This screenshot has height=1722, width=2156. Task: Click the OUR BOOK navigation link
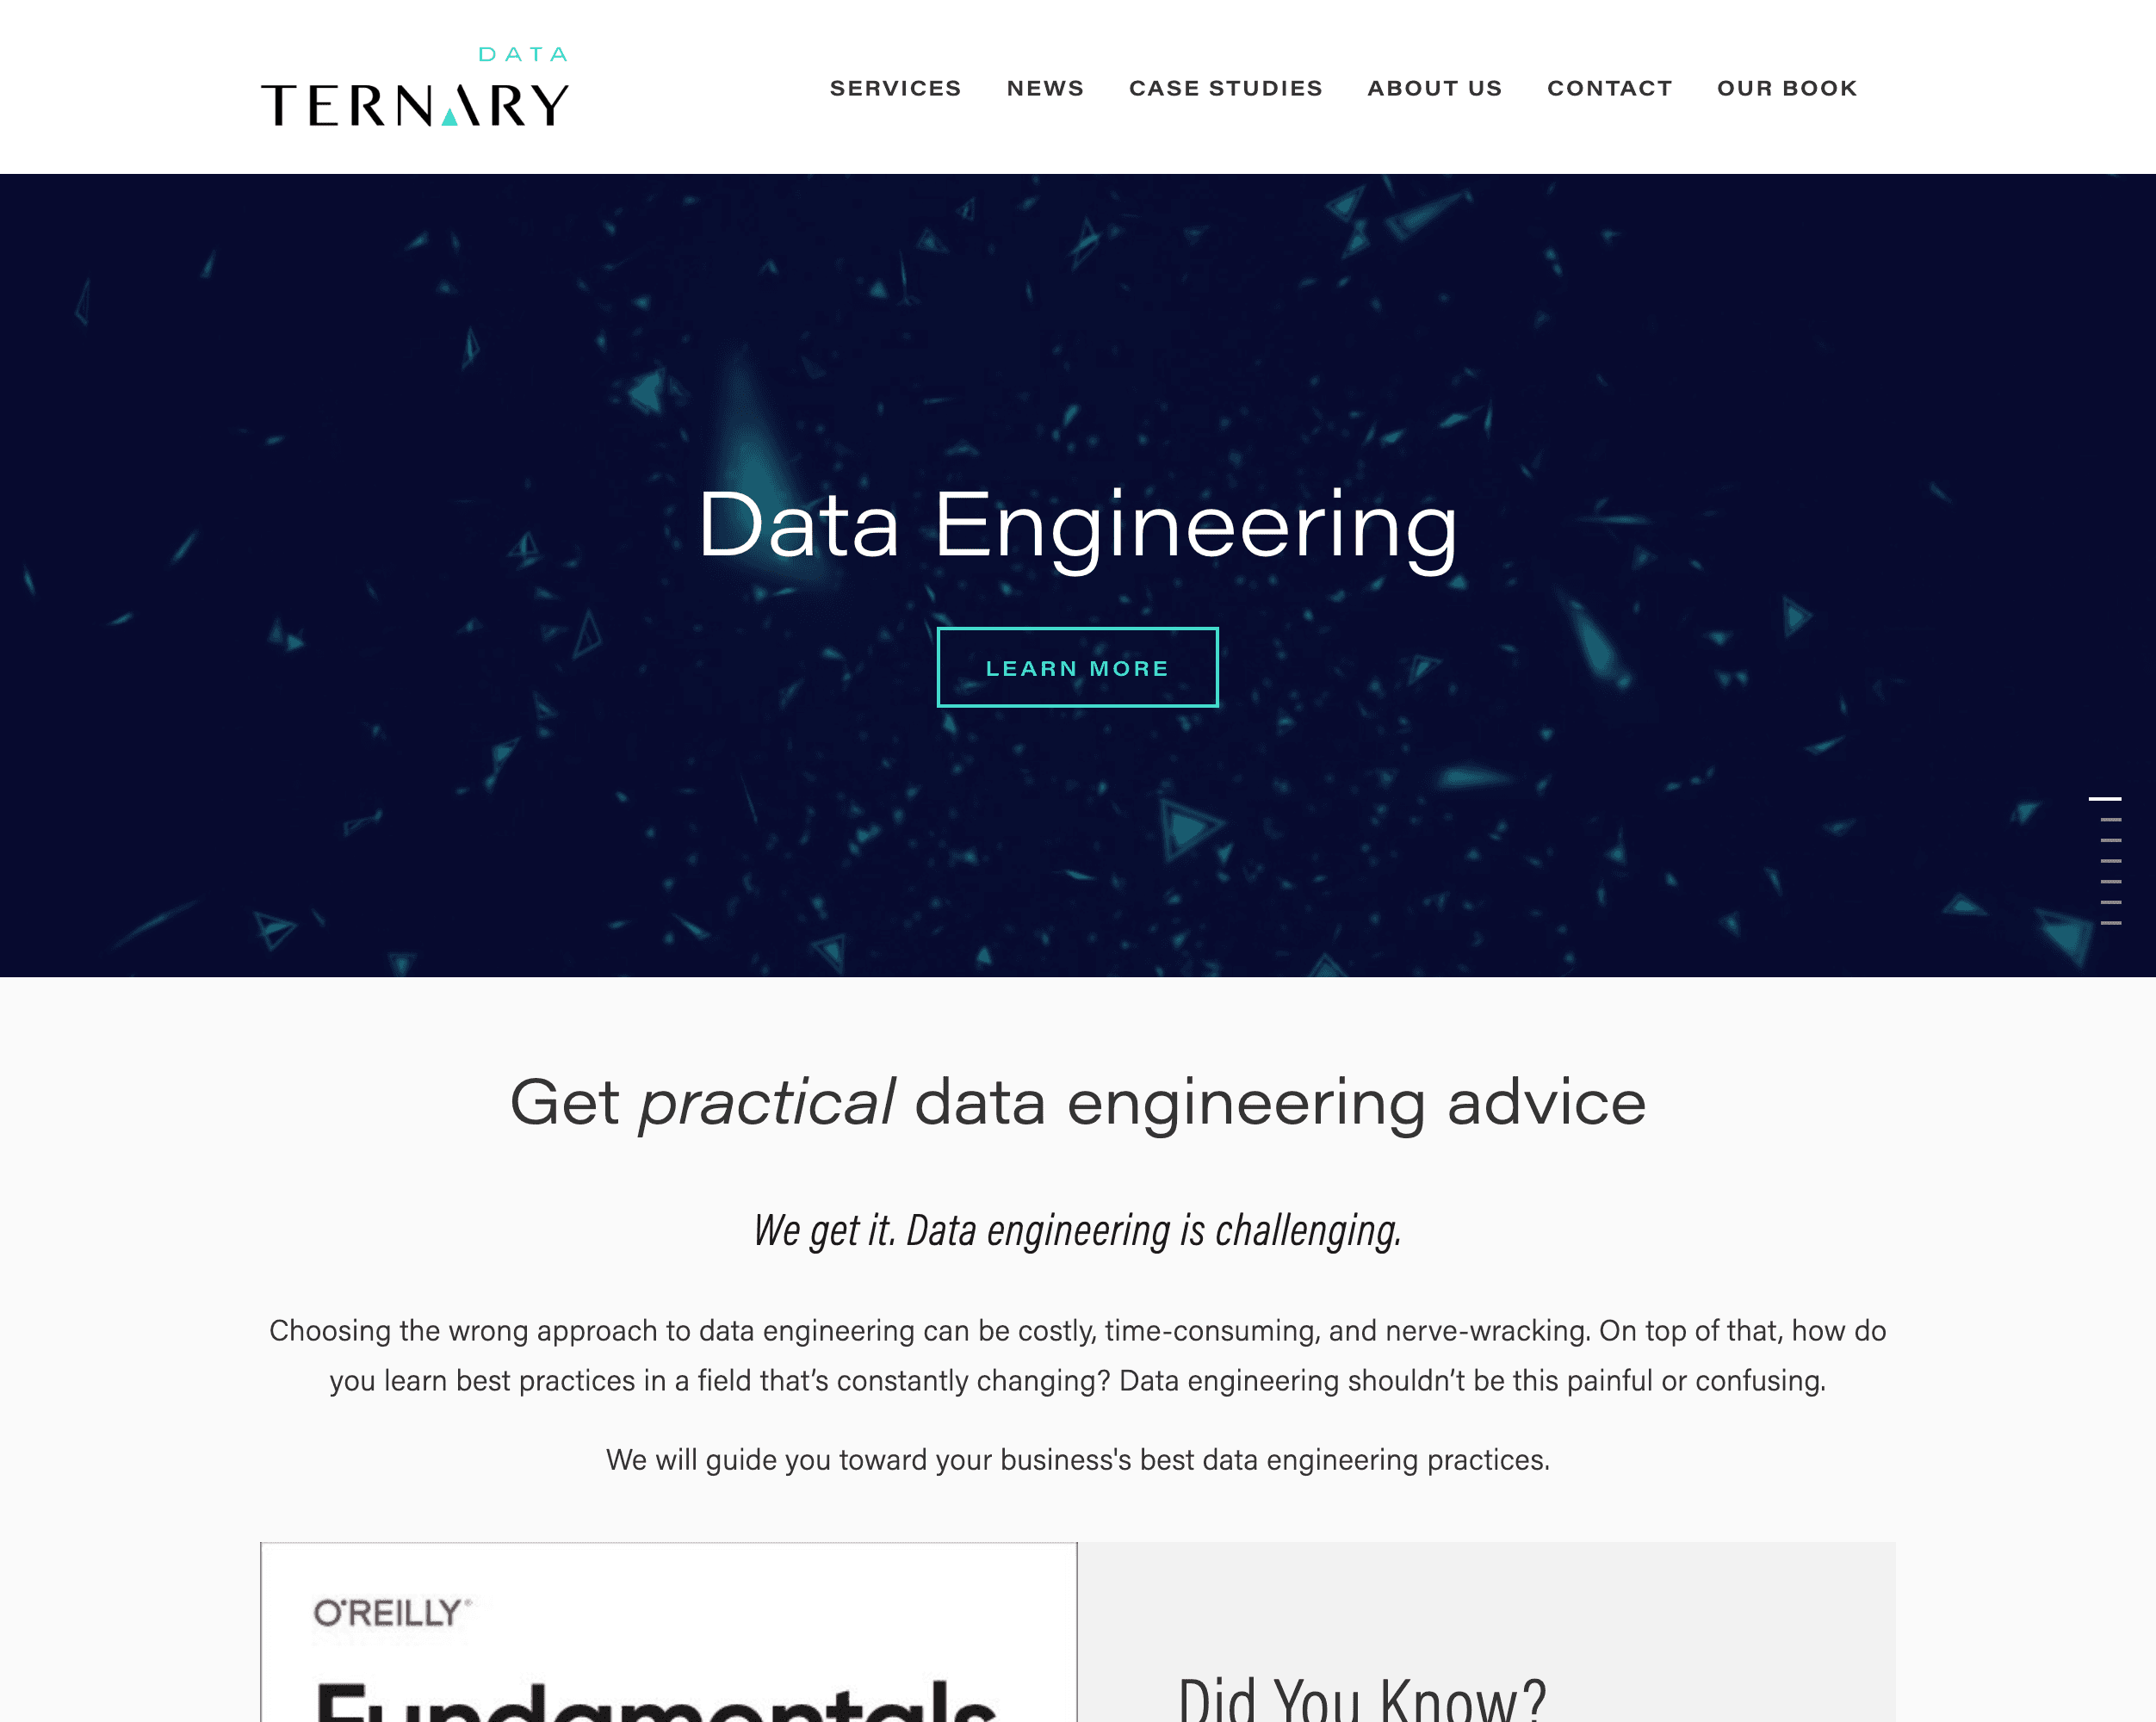1787,88
